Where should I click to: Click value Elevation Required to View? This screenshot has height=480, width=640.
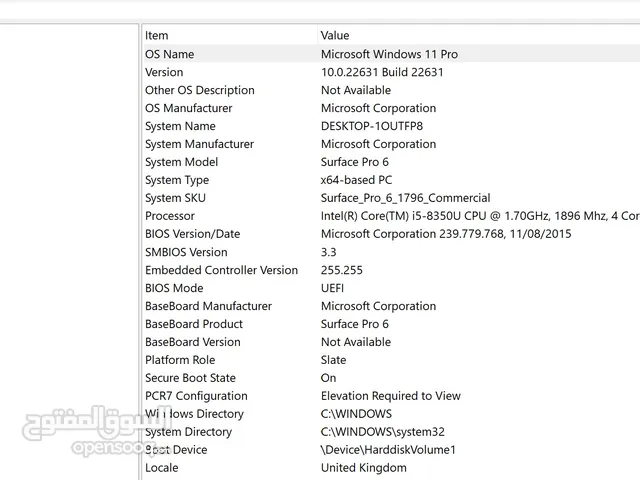click(391, 396)
